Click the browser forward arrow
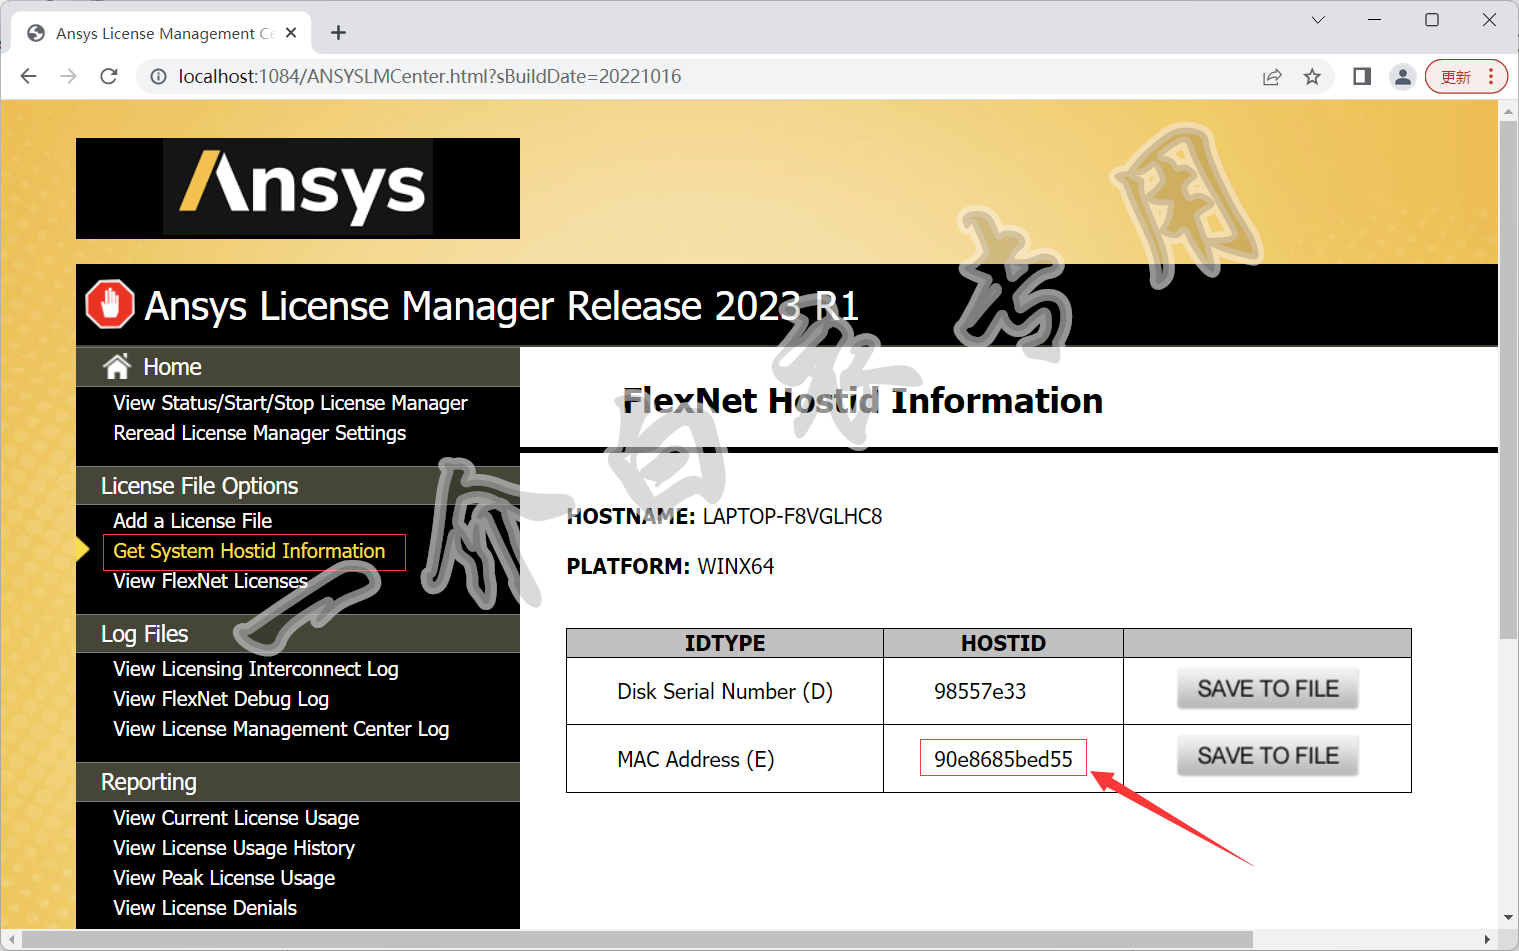Image resolution: width=1519 pixels, height=951 pixels. 69,76
